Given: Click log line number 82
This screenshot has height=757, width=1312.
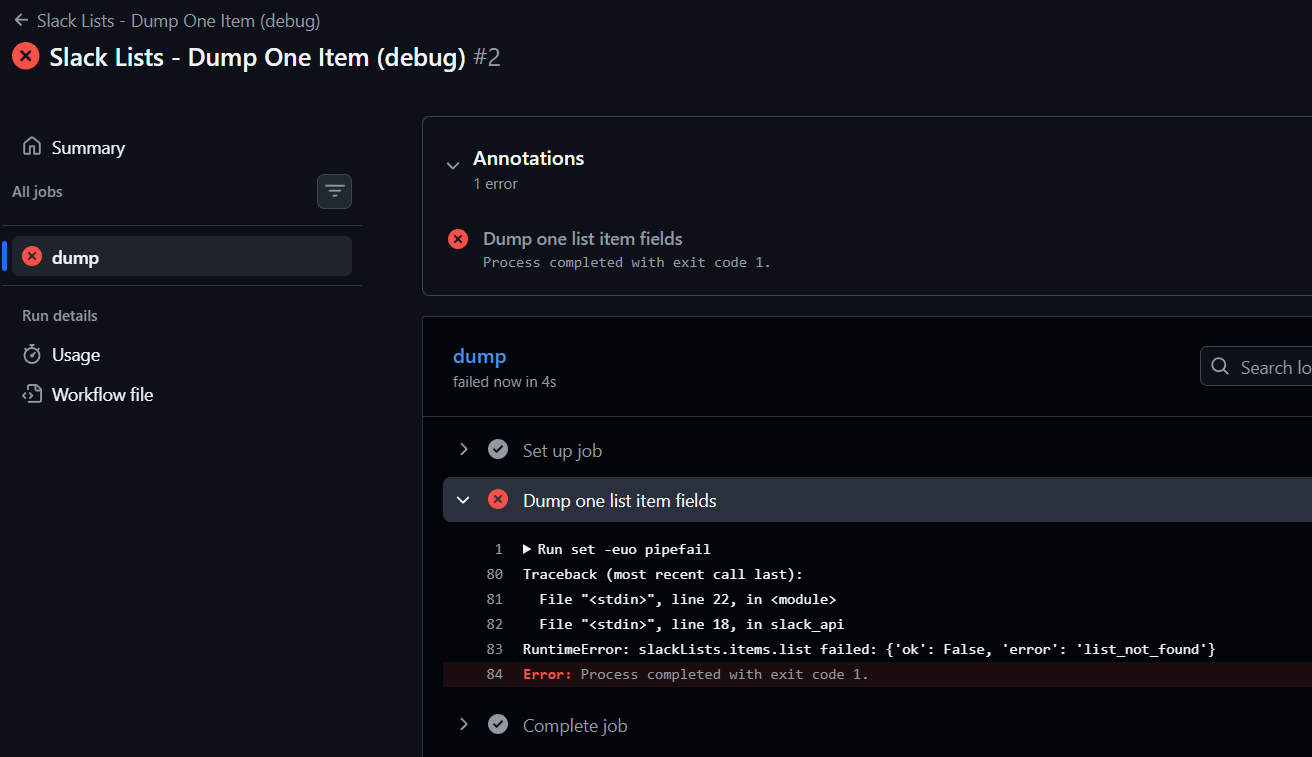Looking at the screenshot, I should click(495, 624).
